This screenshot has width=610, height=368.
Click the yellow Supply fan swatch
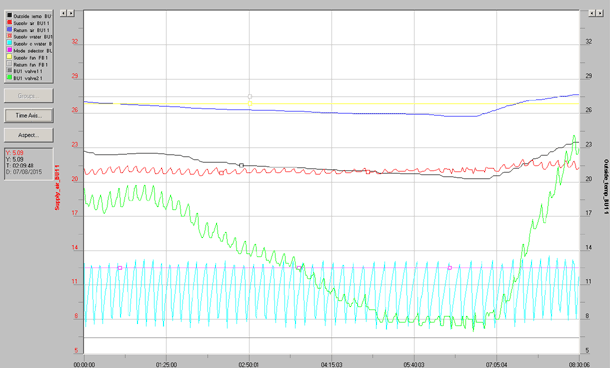coord(9,57)
